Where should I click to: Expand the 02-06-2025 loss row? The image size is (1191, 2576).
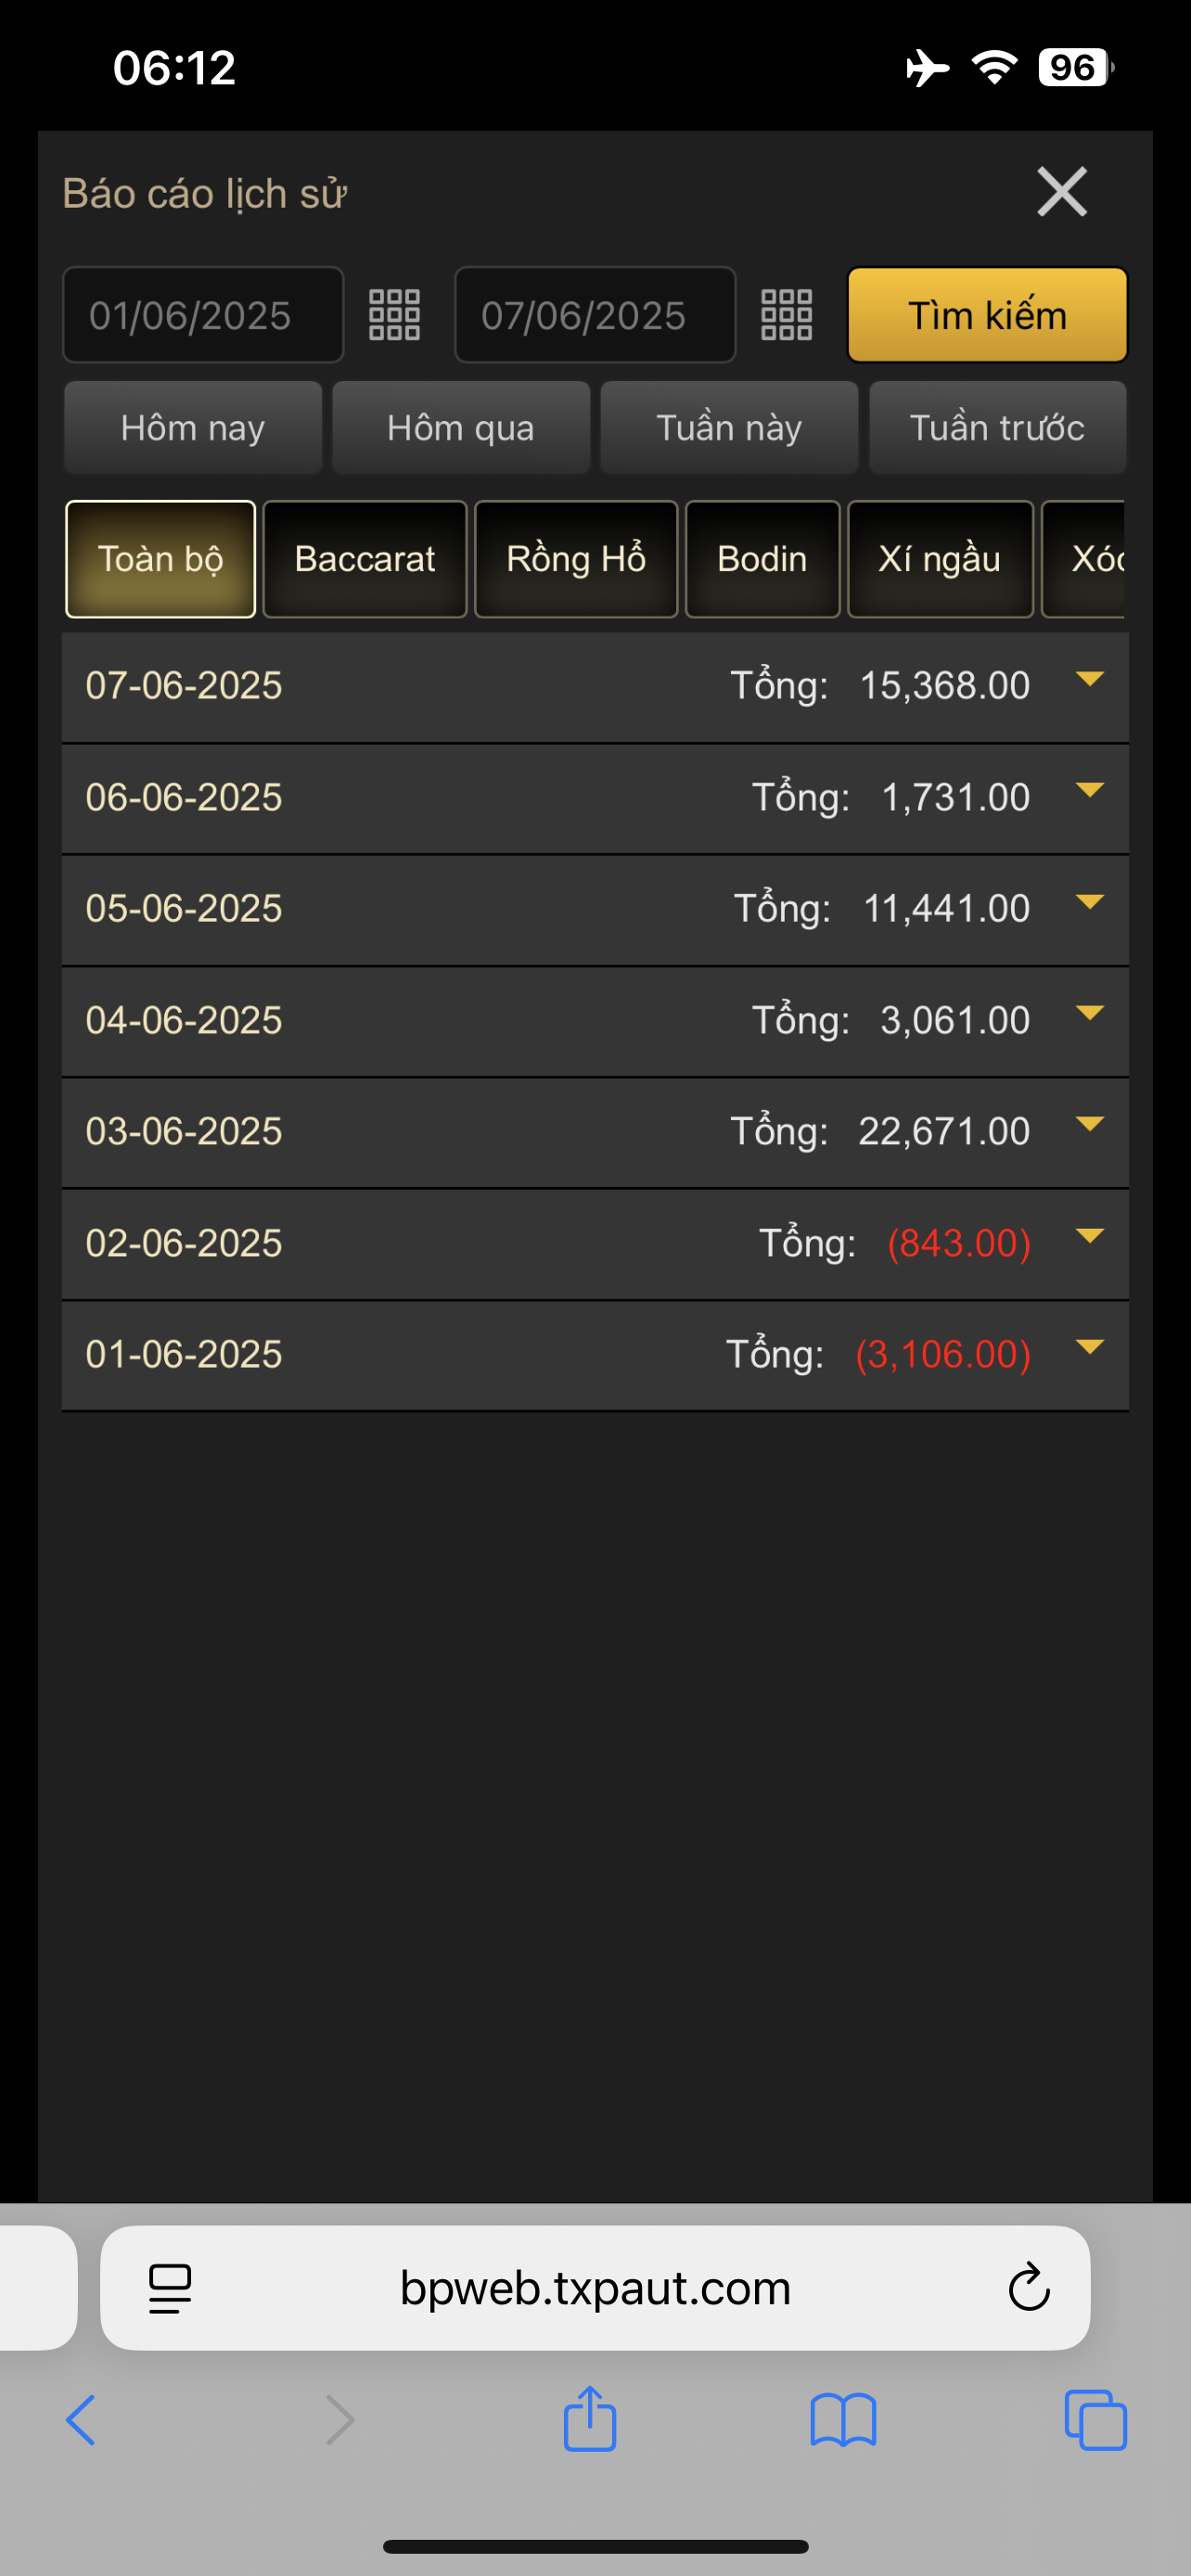pyautogui.click(x=1089, y=1237)
